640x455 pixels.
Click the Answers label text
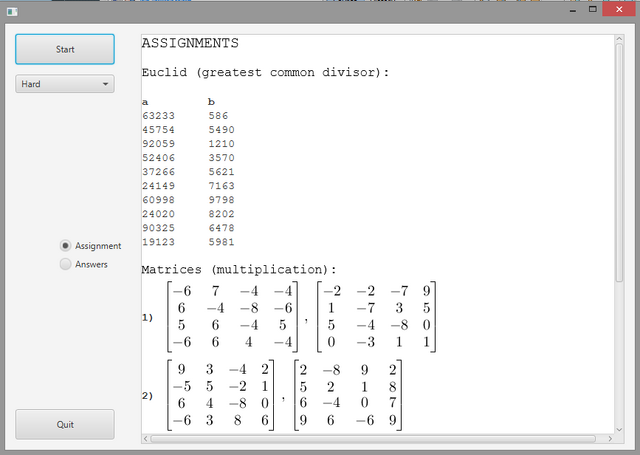91,264
